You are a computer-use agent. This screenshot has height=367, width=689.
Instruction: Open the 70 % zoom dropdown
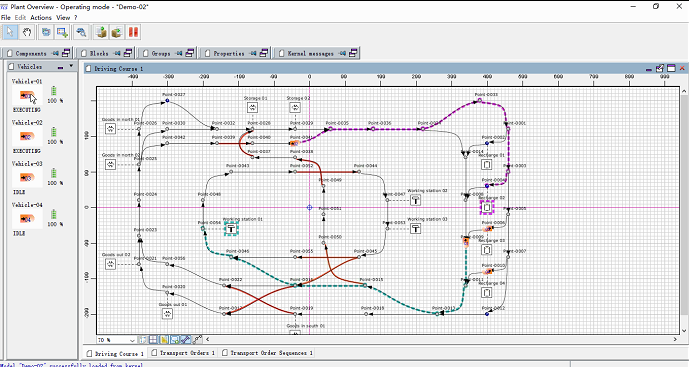[116, 340]
